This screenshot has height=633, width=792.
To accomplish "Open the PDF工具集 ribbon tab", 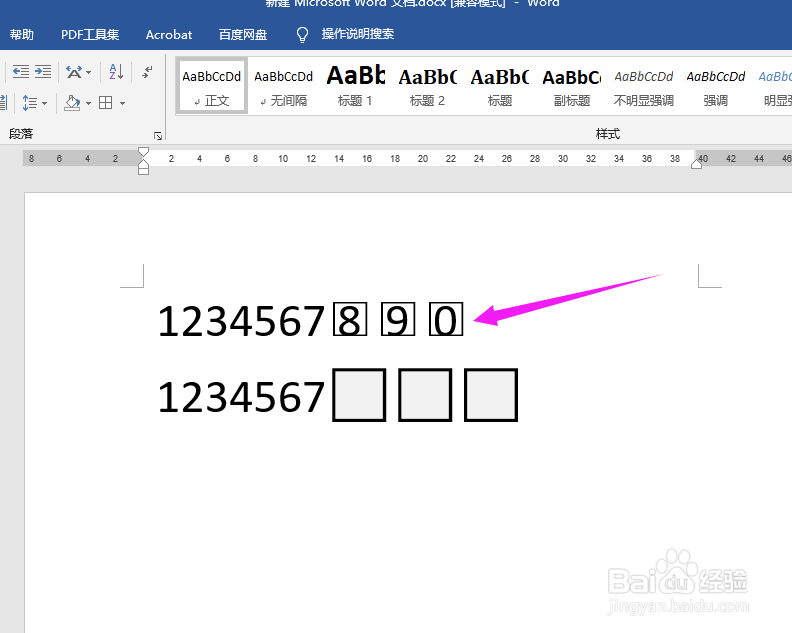I will point(90,34).
